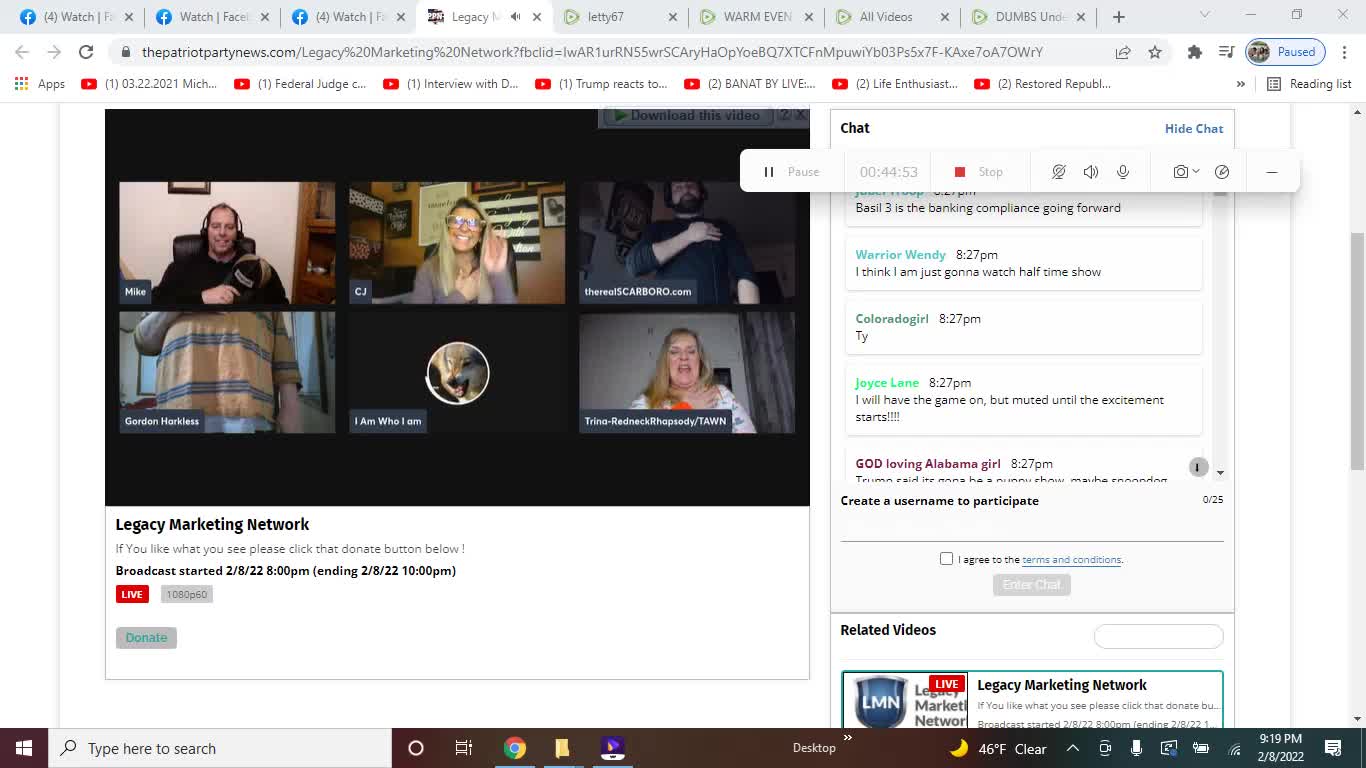Viewport: 1366px width, 768px height.
Task: Click the Paused profile button
Action: coord(1285,52)
